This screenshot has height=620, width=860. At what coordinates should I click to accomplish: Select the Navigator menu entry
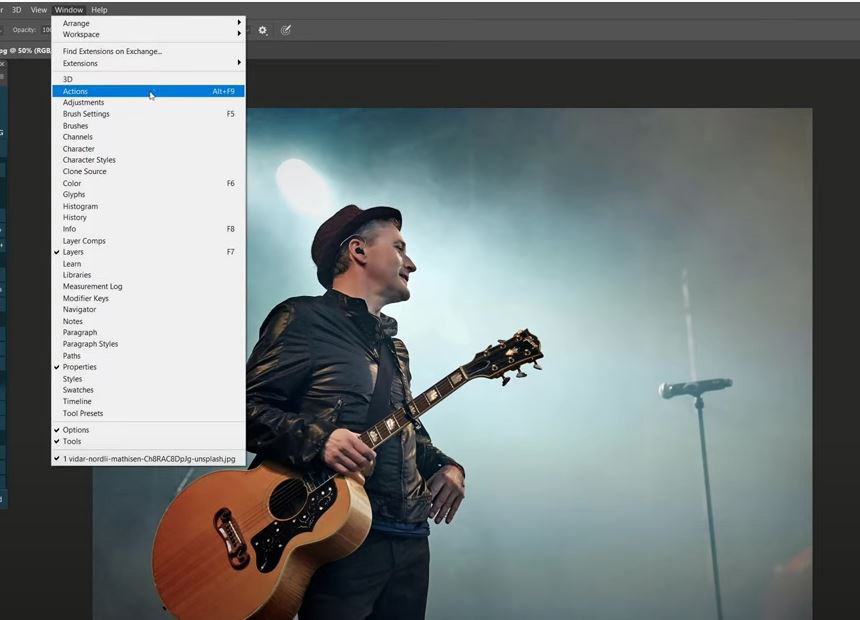coord(79,309)
